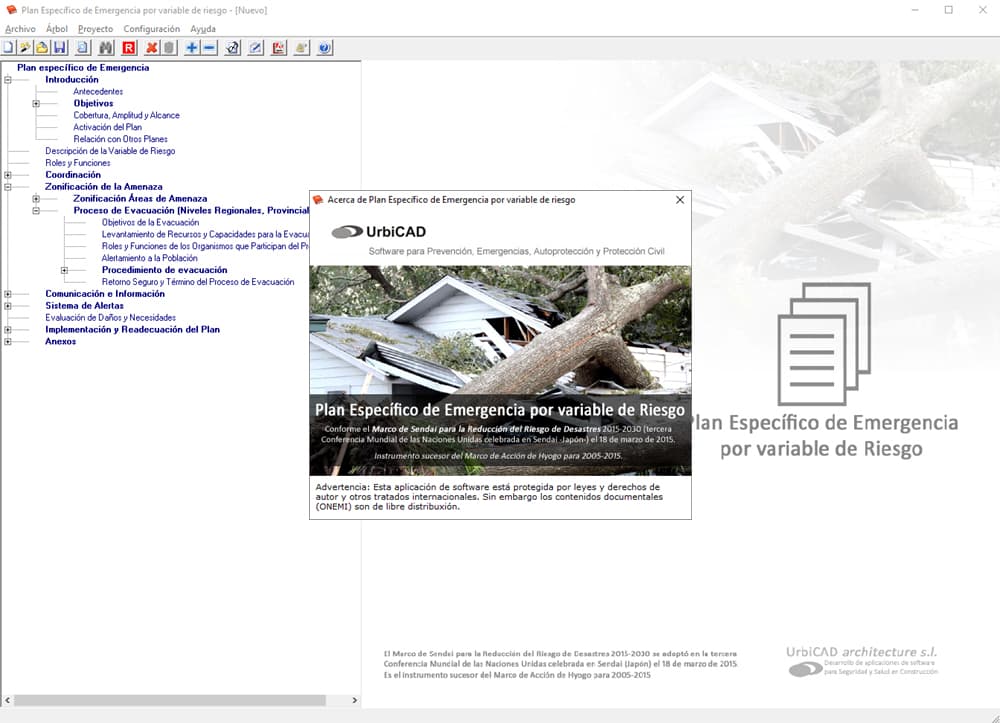1000x723 pixels.
Task: Open the Configuración menu
Action: [x=152, y=29]
